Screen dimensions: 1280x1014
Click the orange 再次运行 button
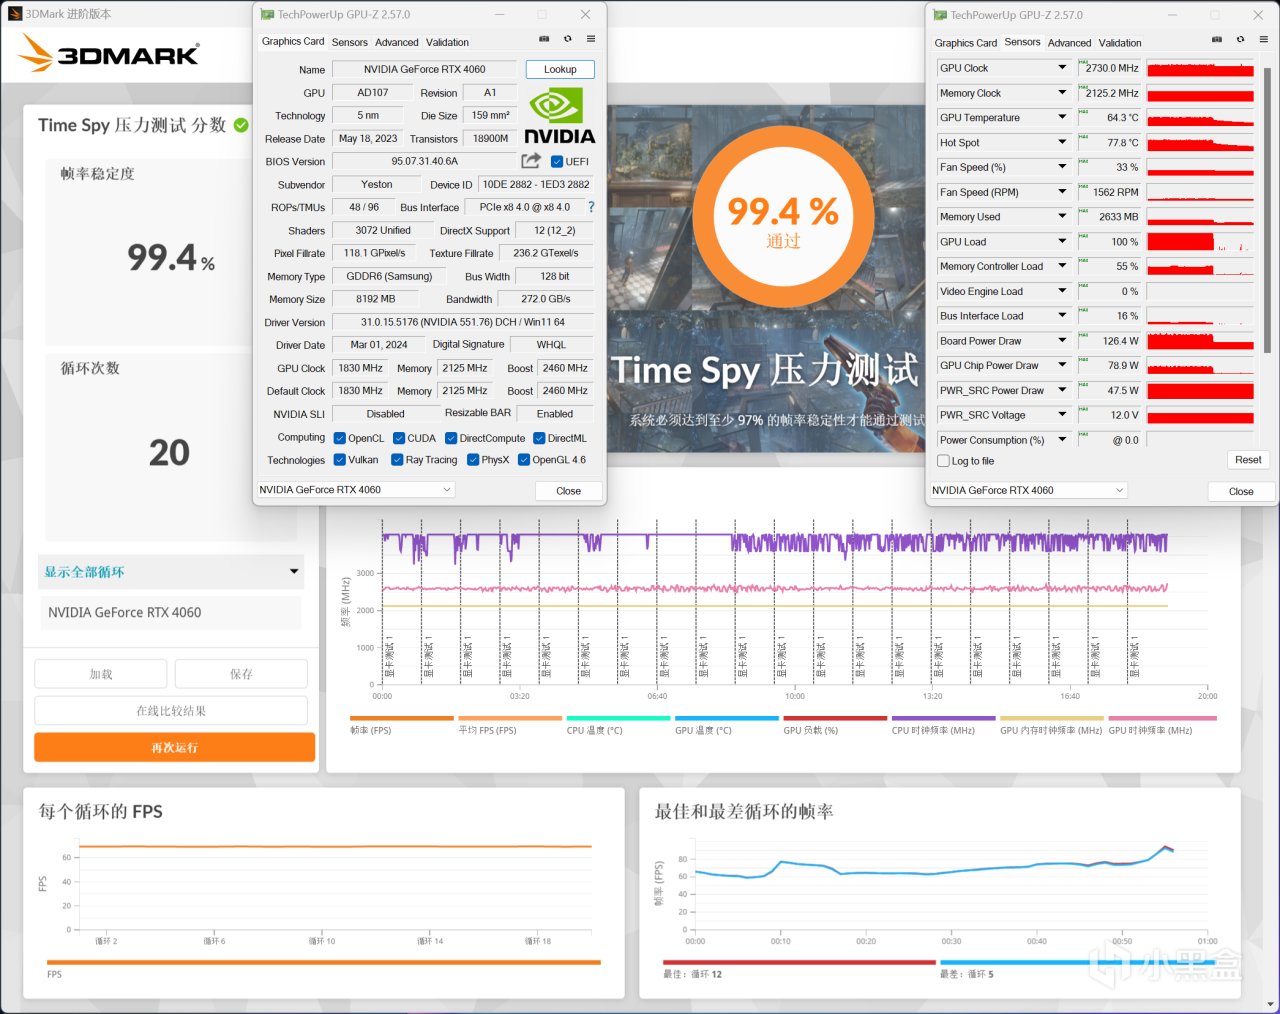tap(175, 747)
